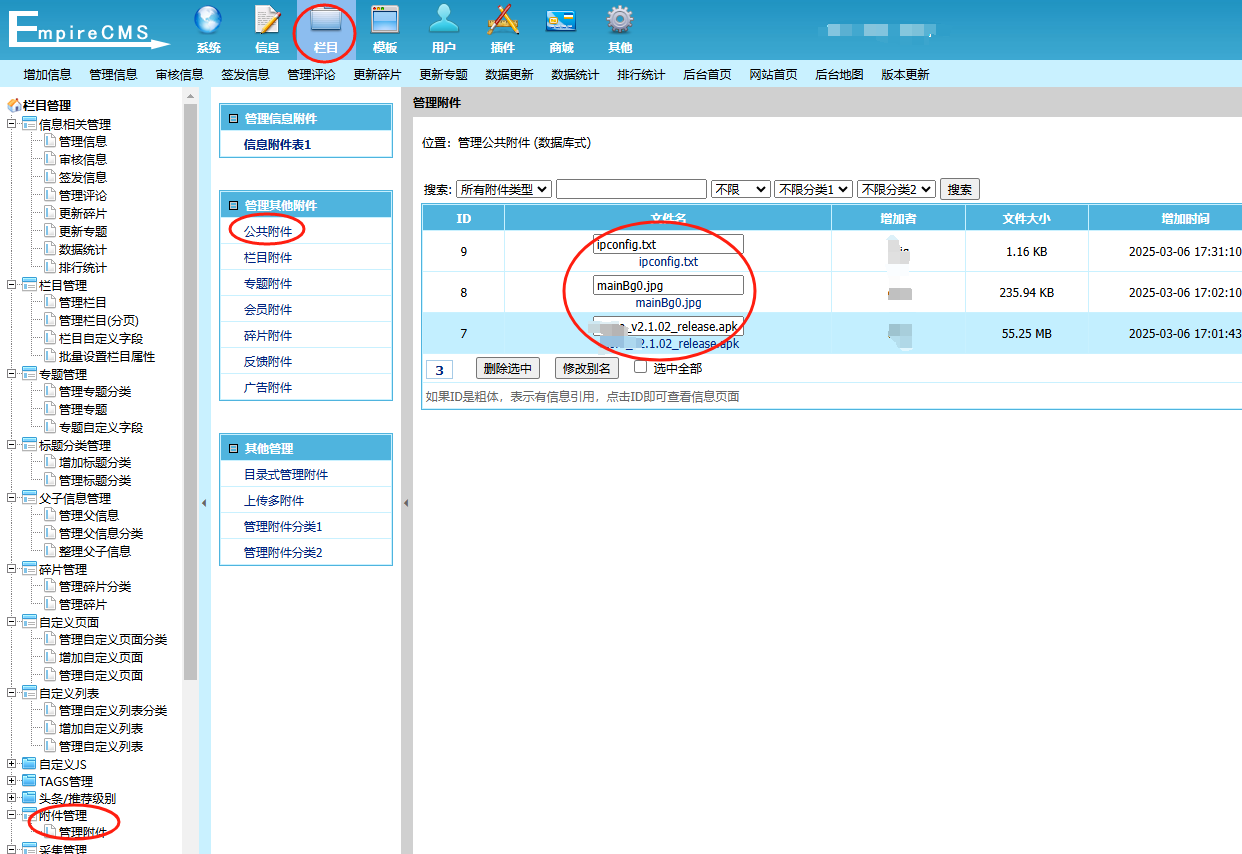The height and width of the screenshot is (854, 1242).
Task: Open 版本更新 in the top menu
Action: point(905,74)
